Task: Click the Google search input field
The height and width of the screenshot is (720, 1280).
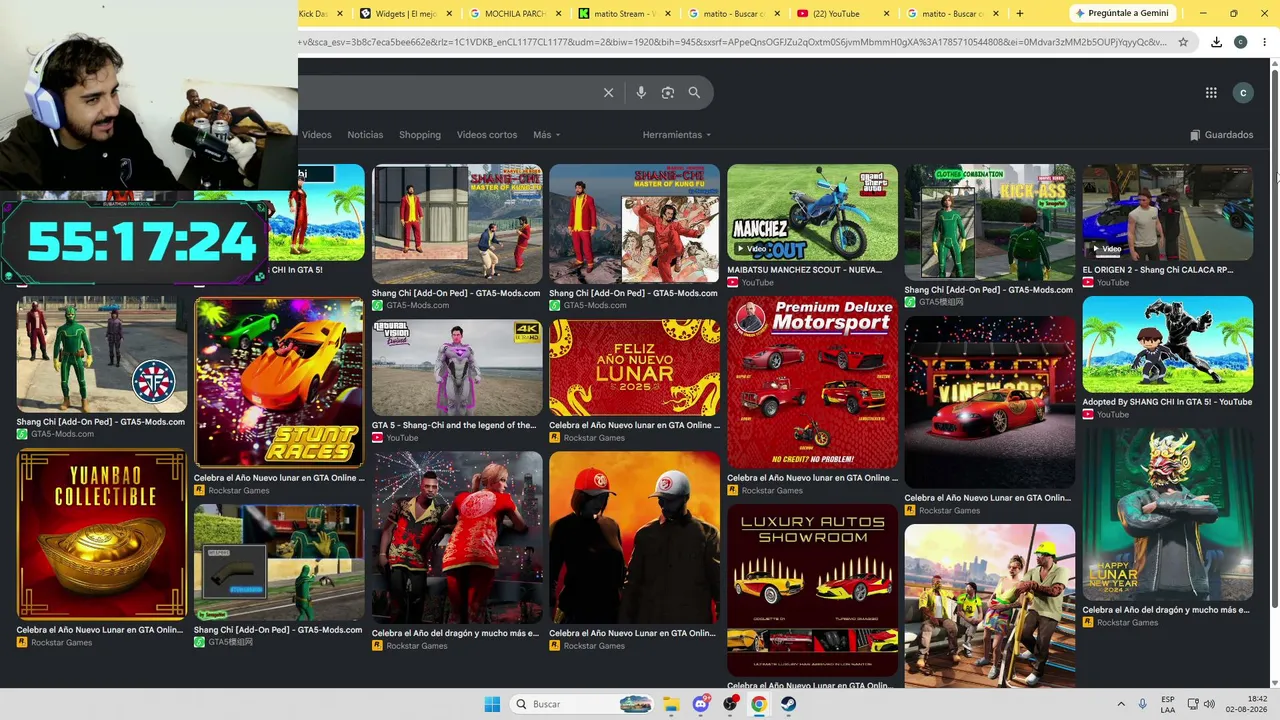Action: tap(450, 93)
